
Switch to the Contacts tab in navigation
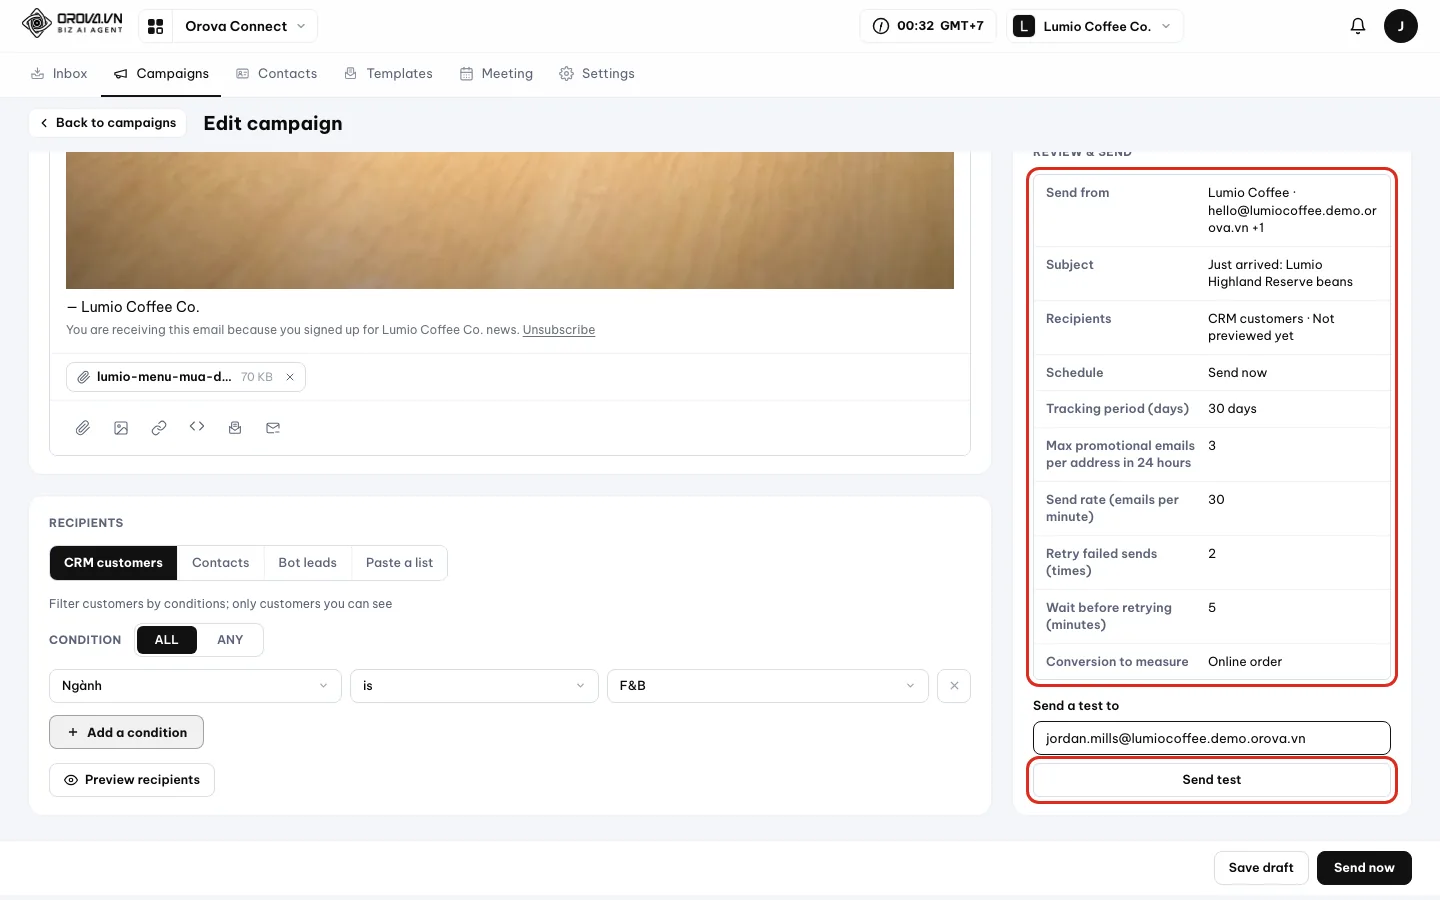coord(277,74)
